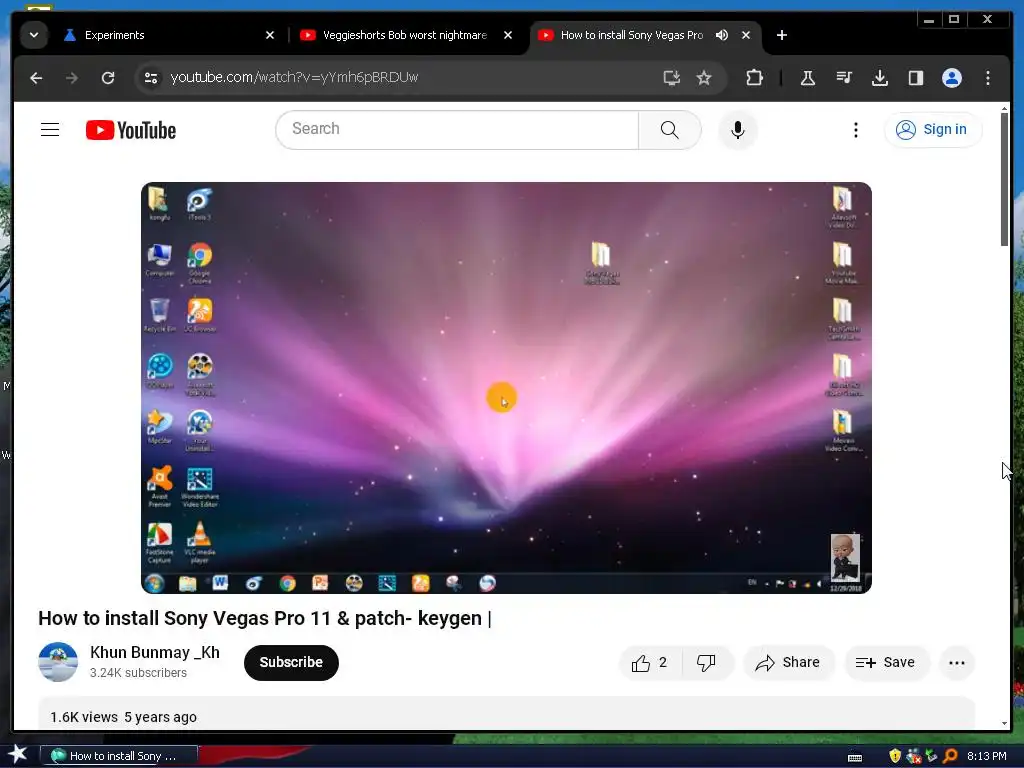The width and height of the screenshot is (1024, 768).
Task: Open YouTube hamburger guide menu
Action: pyautogui.click(x=50, y=129)
